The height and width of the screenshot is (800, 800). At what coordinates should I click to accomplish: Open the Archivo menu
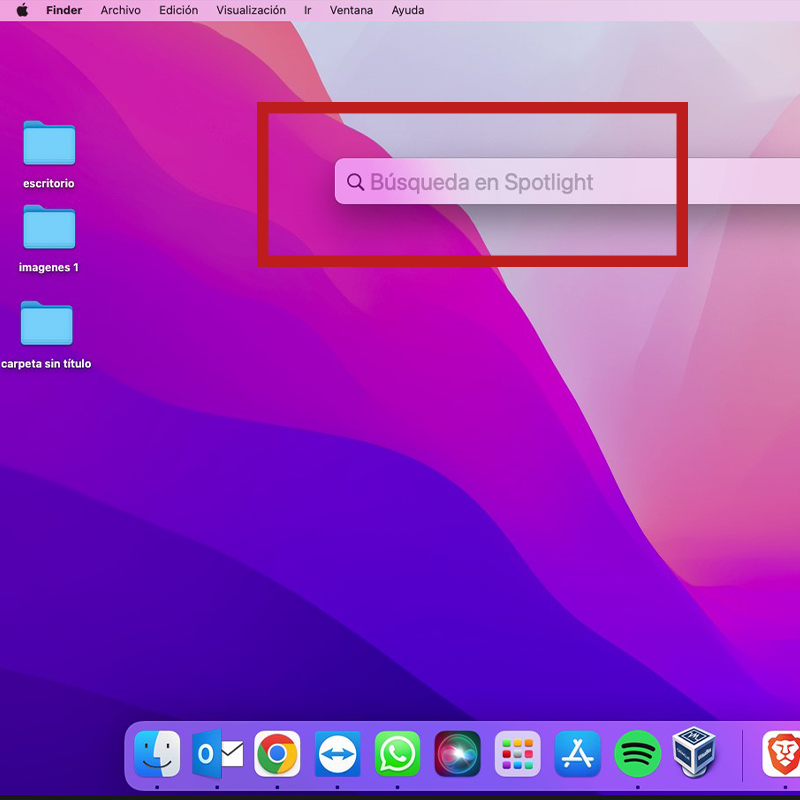[x=120, y=10]
